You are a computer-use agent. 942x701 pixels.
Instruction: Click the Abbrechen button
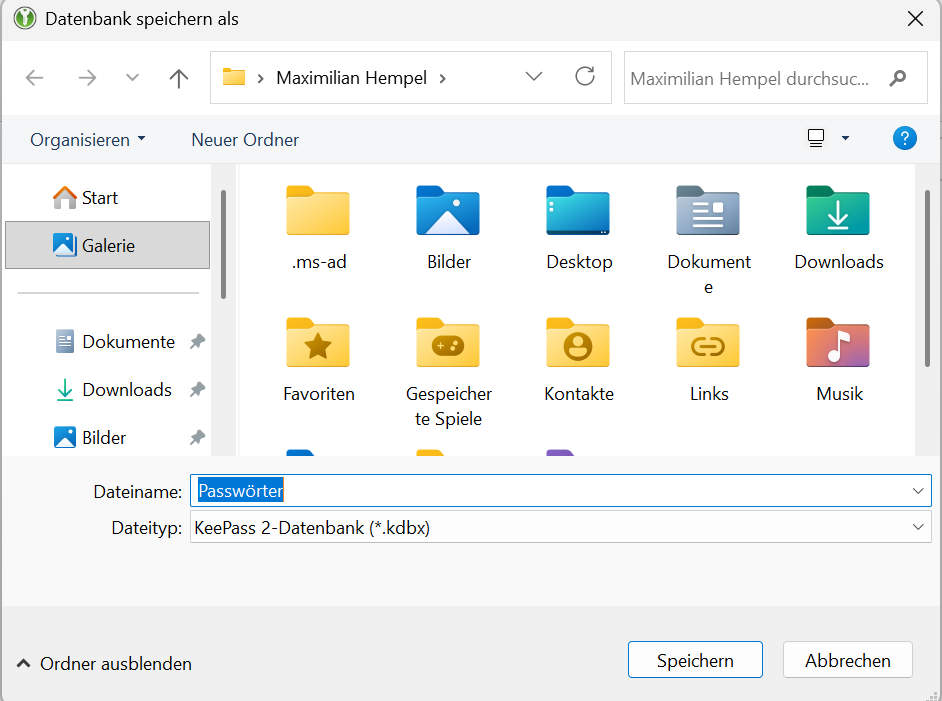[x=847, y=660]
